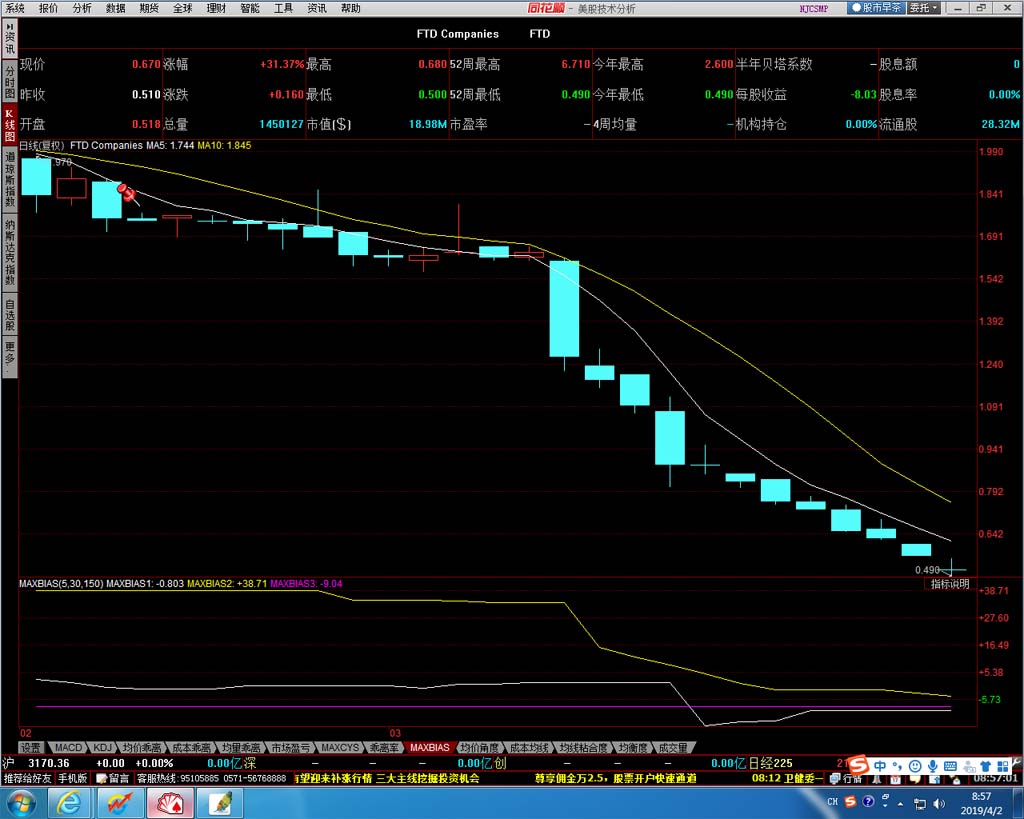This screenshot has width=1024, height=819.
Task: Click the Sogou microphone voice input icon
Action: (933, 765)
